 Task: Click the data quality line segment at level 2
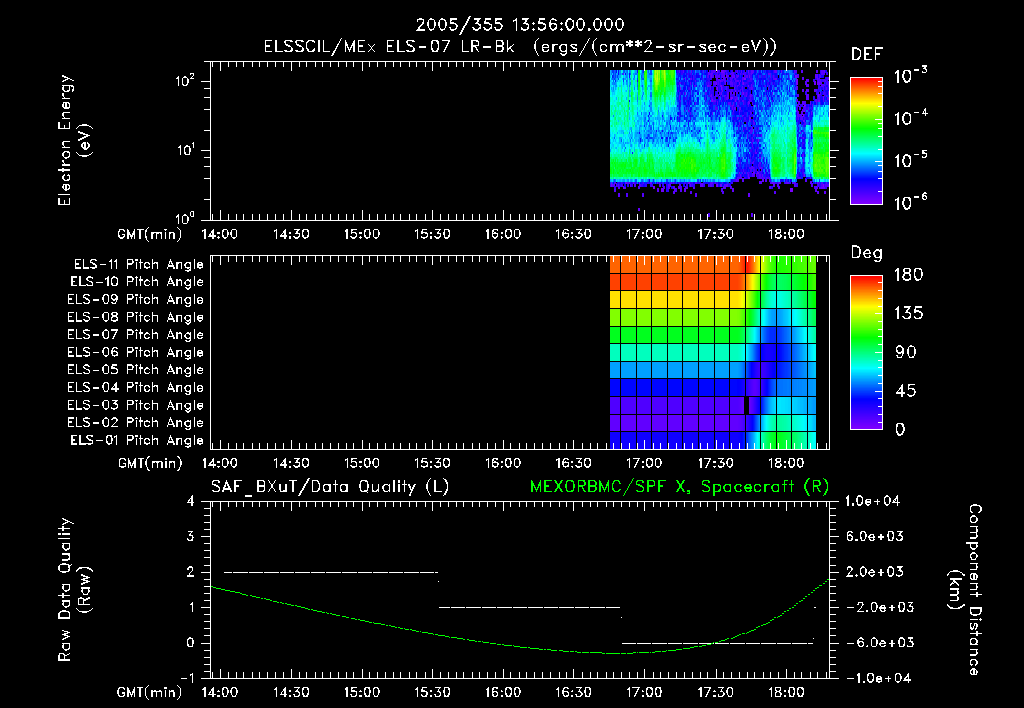coord(331,572)
